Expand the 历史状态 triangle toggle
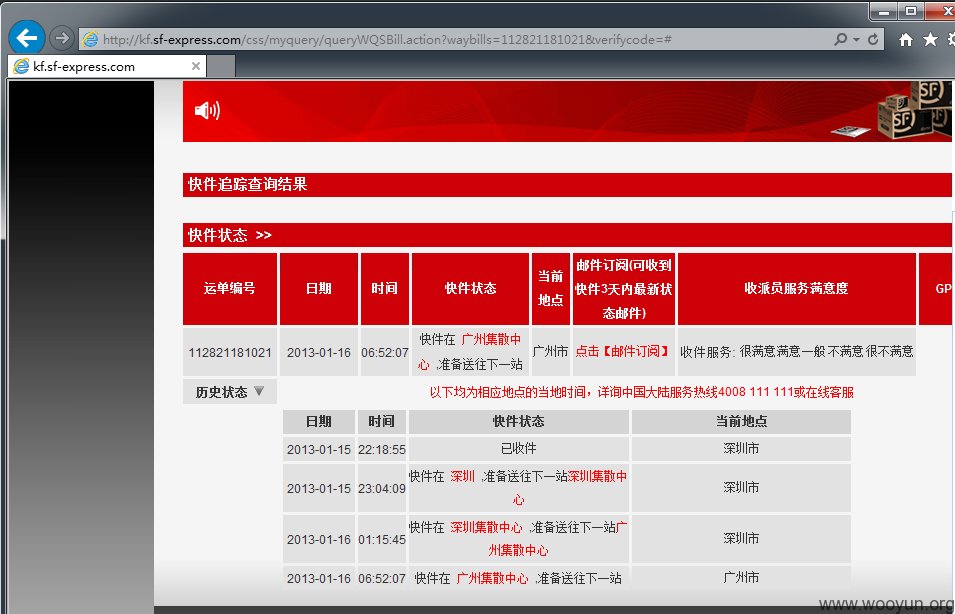 pos(259,390)
